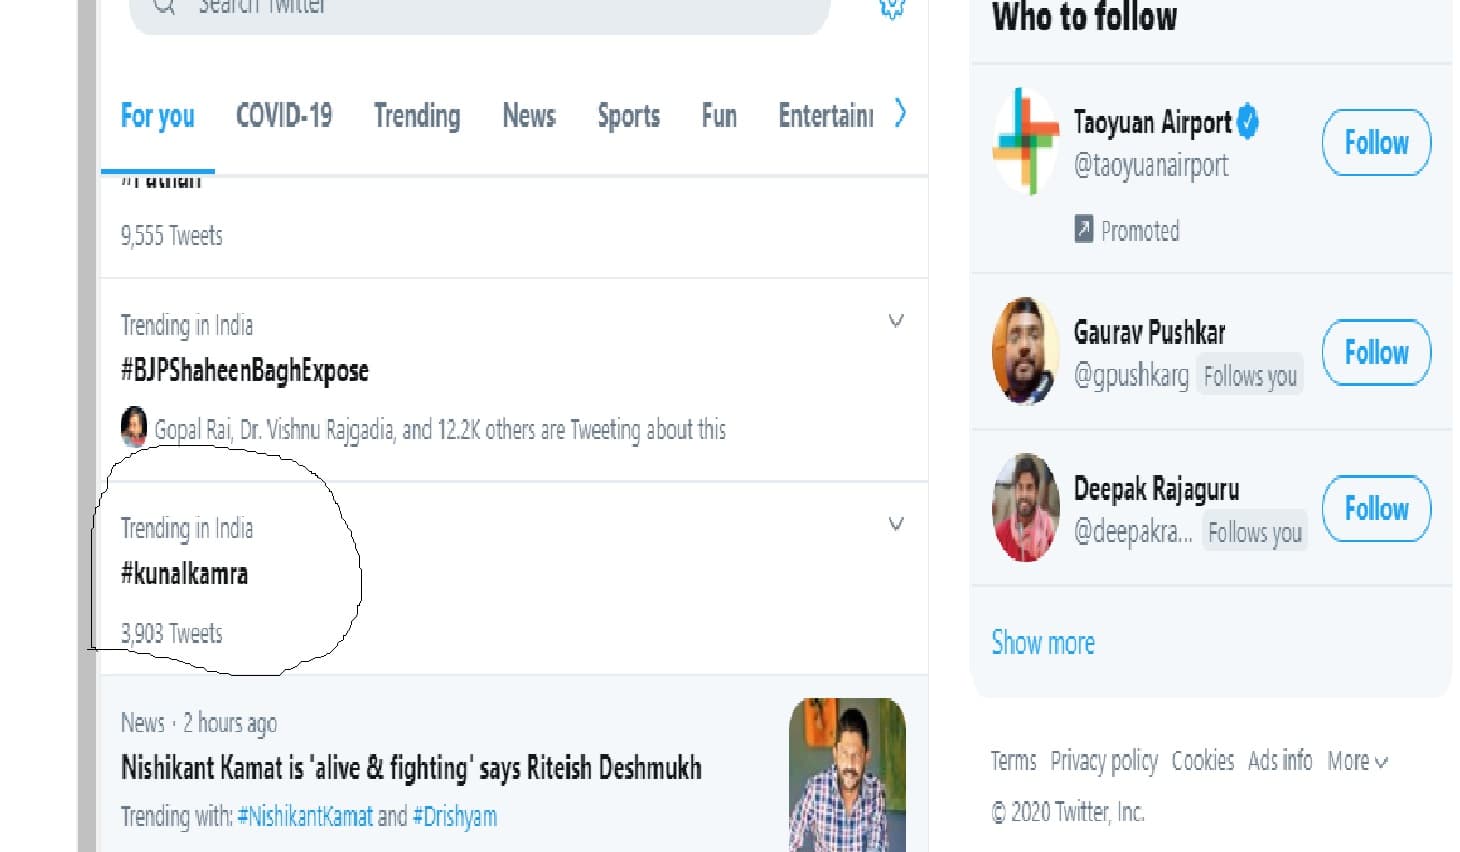Click the Taoyuan Airport avatar logo

tap(1025, 141)
